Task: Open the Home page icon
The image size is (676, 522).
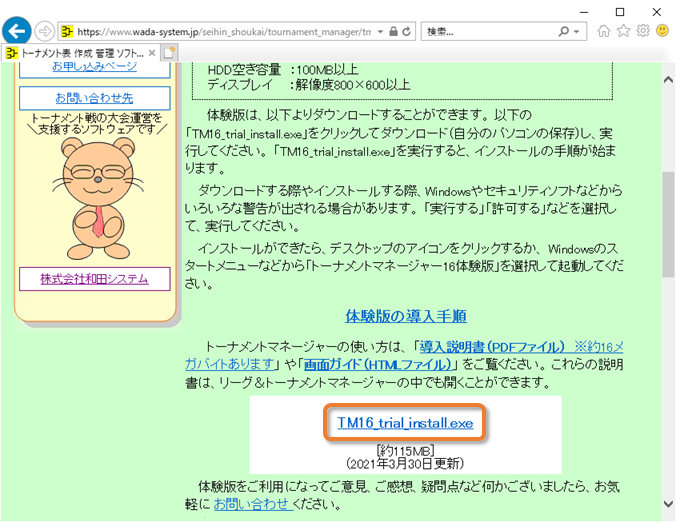Action: pos(604,31)
